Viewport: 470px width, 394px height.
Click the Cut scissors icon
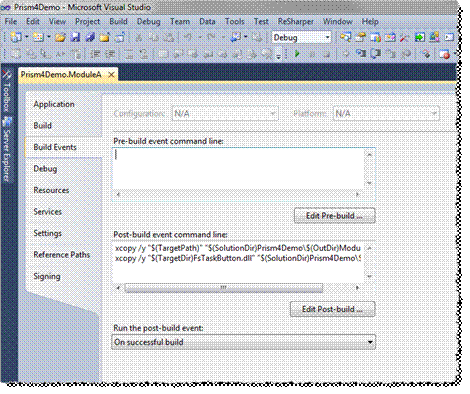(x=138, y=37)
